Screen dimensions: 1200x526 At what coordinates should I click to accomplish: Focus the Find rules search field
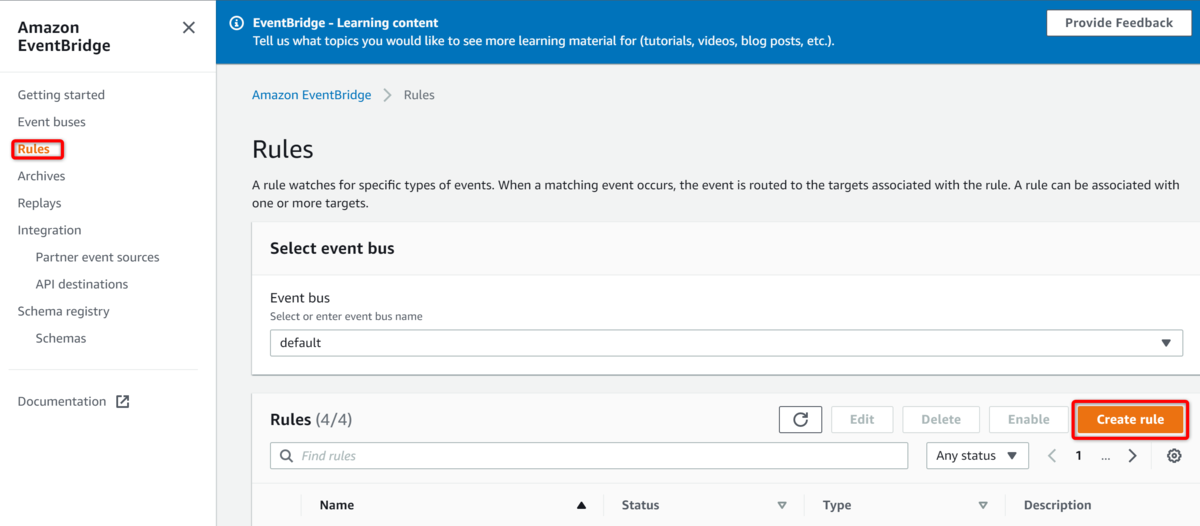(589, 456)
